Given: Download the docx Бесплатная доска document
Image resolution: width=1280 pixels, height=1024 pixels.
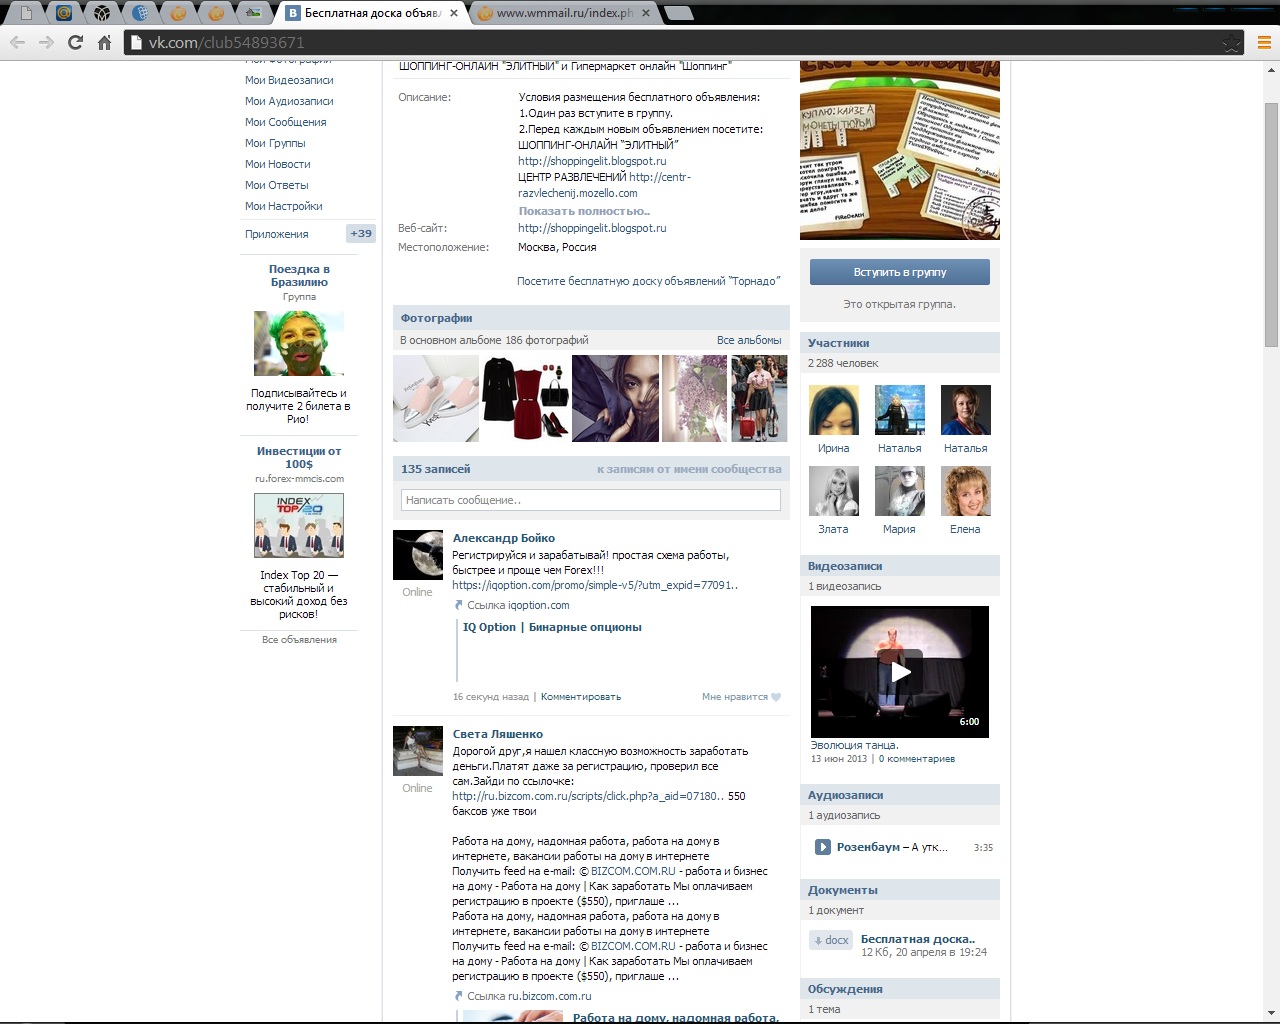Looking at the screenshot, I should 832,940.
